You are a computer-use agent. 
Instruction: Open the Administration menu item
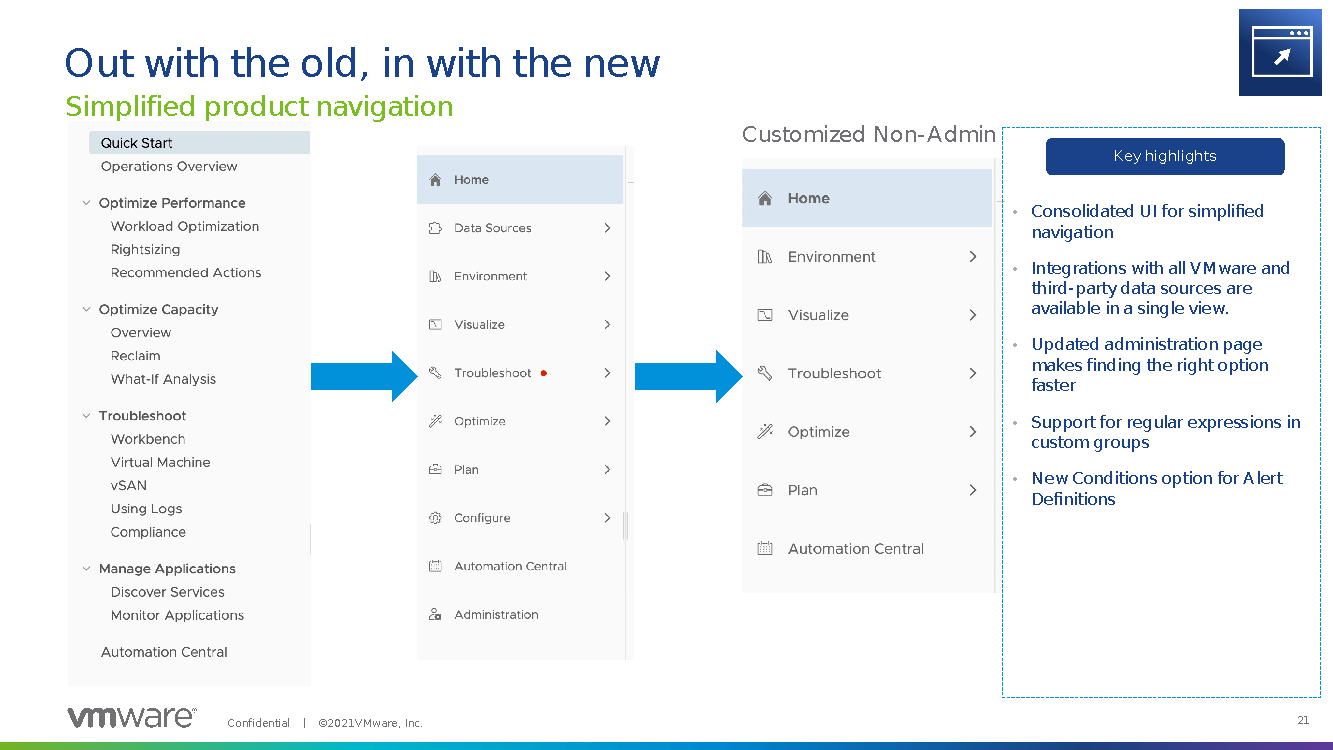point(496,615)
